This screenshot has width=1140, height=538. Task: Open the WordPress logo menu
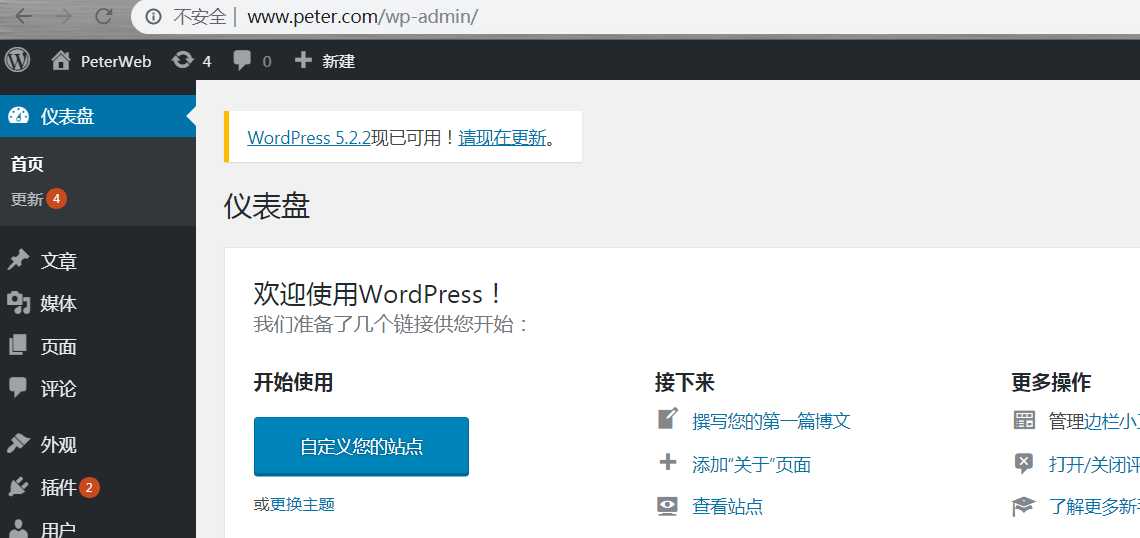17,60
